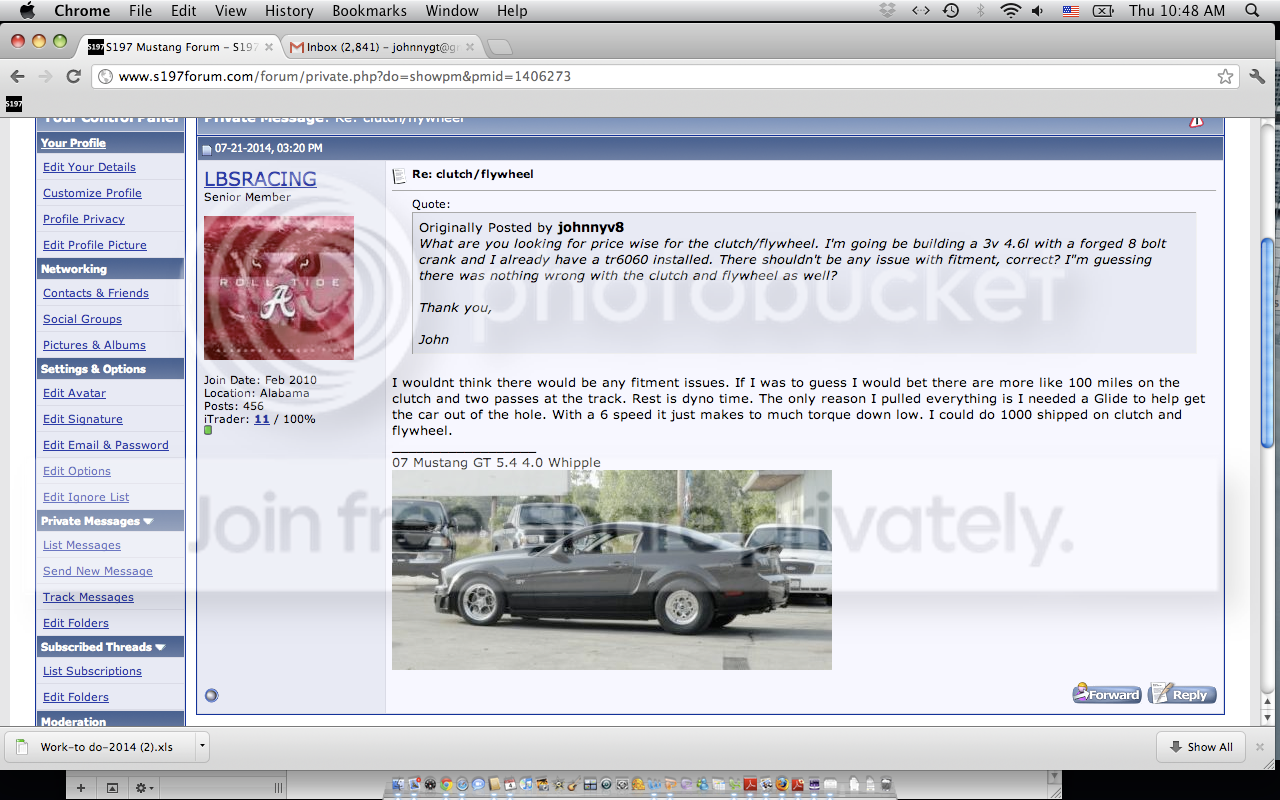This screenshot has width=1280, height=800.
Task: Open Chrome wrench settings icon
Action: (1257, 76)
